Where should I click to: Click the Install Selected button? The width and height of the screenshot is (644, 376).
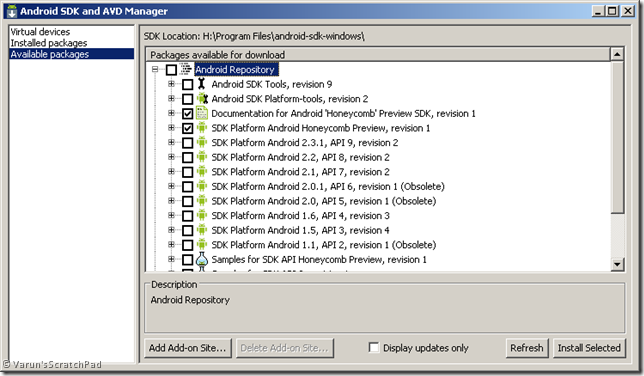589,348
